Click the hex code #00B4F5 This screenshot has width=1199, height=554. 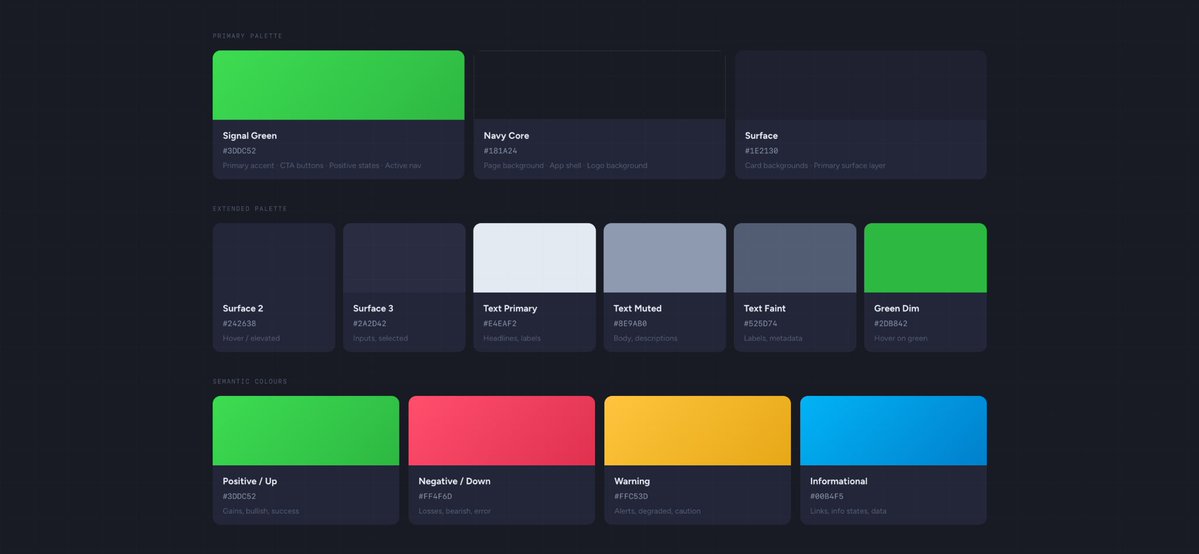pos(827,497)
